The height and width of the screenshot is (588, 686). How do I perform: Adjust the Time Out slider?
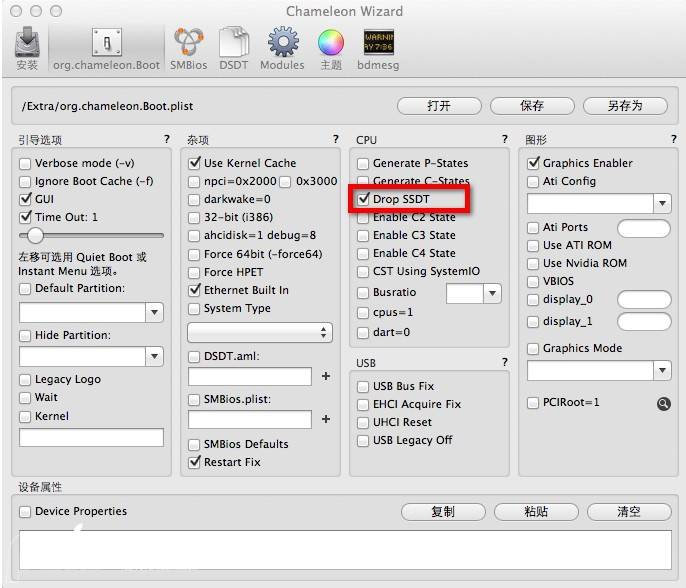pos(36,236)
